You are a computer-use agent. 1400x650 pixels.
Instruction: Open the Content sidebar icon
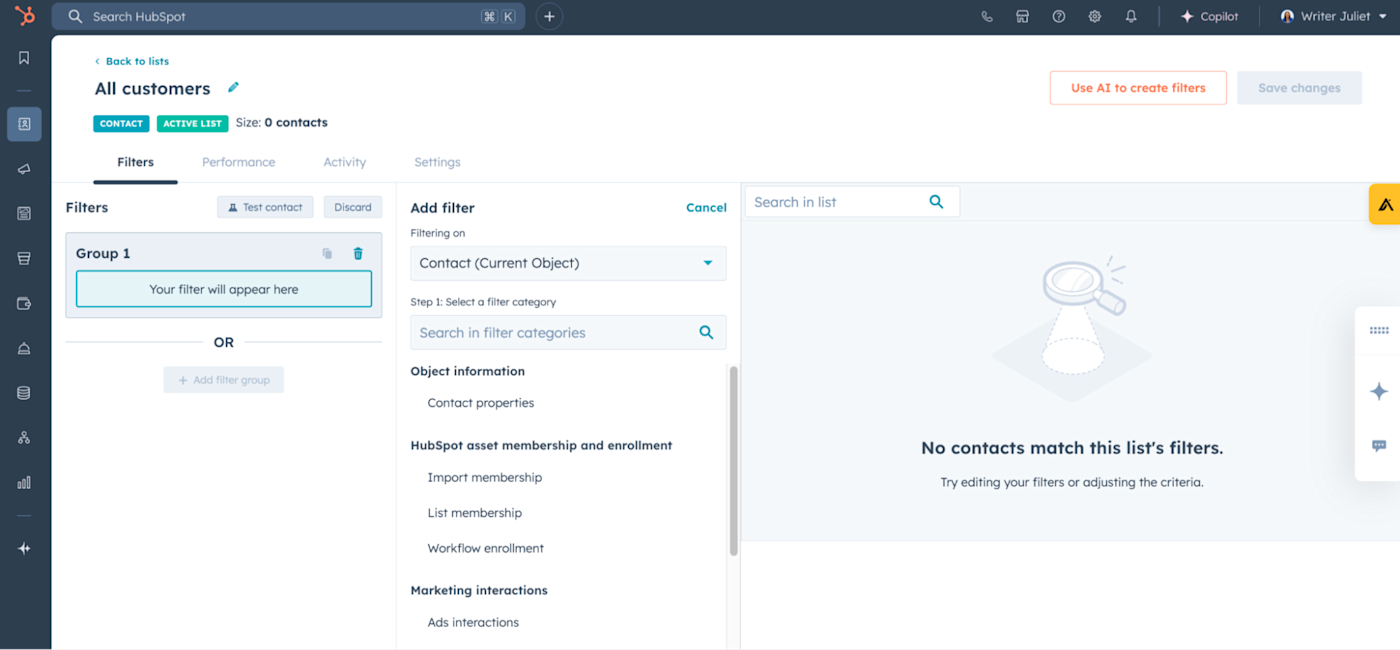24,213
